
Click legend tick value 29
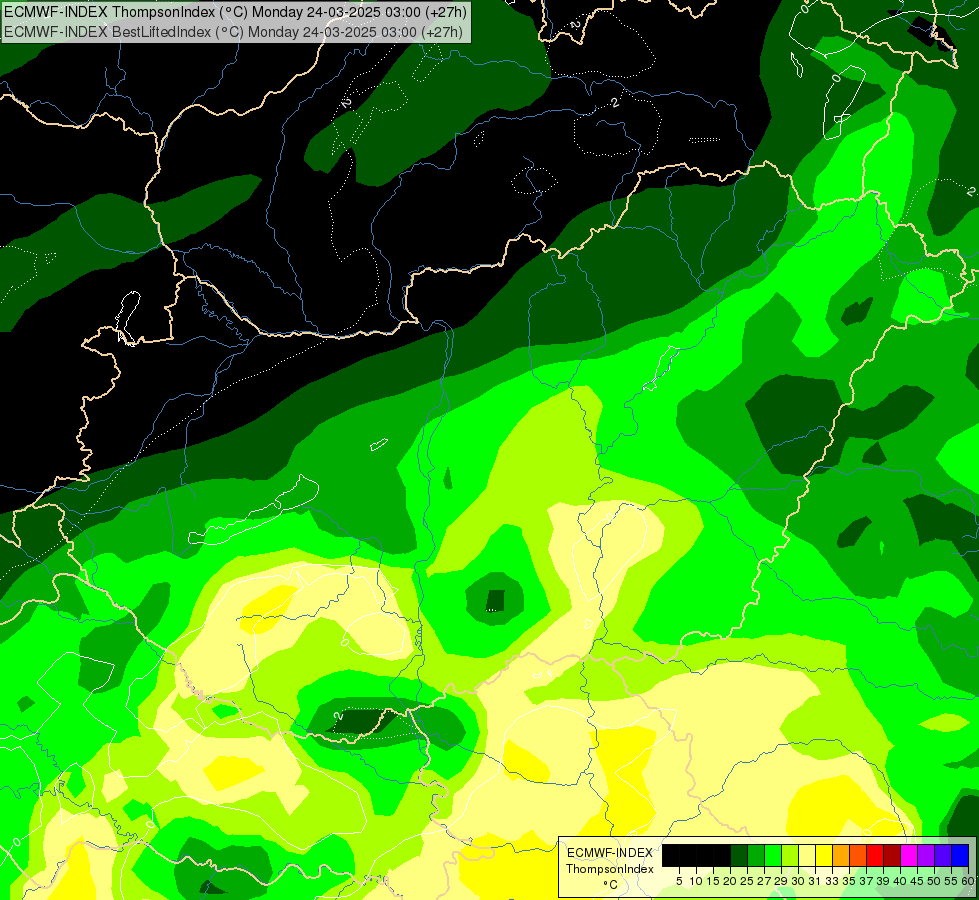tap(780, 881)
